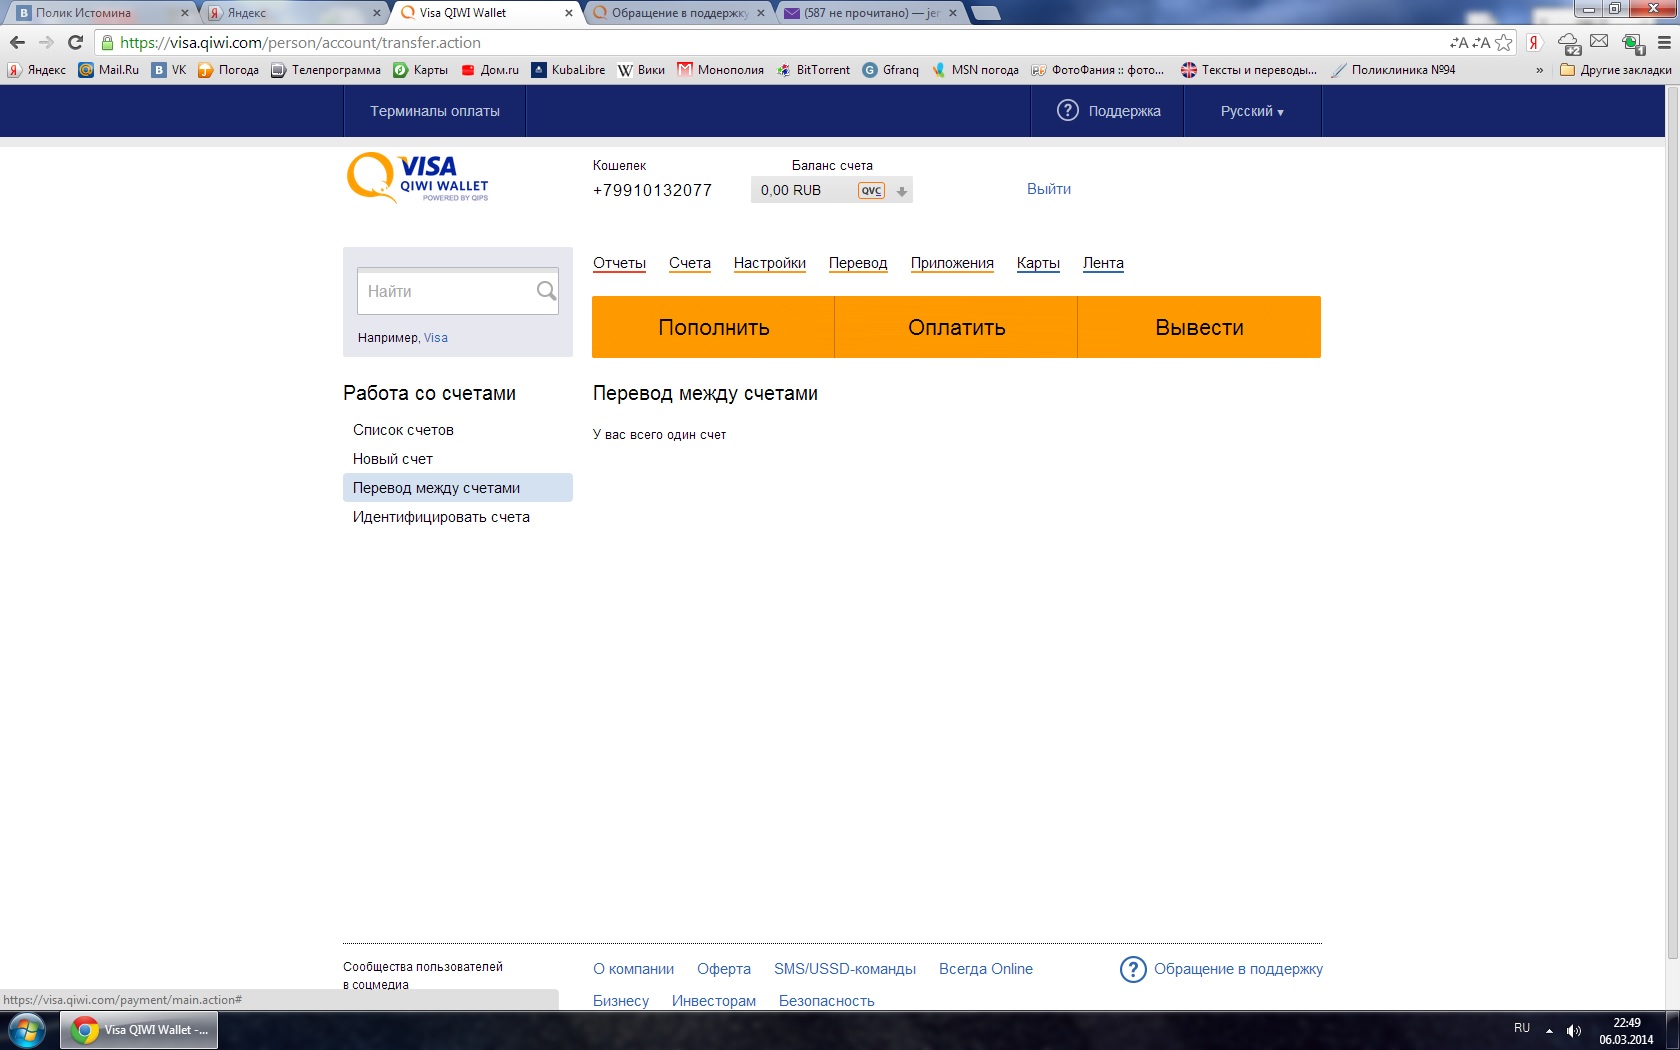Open the Карты menu section
The image size is (1680, 1050).
click(1038, 263)
